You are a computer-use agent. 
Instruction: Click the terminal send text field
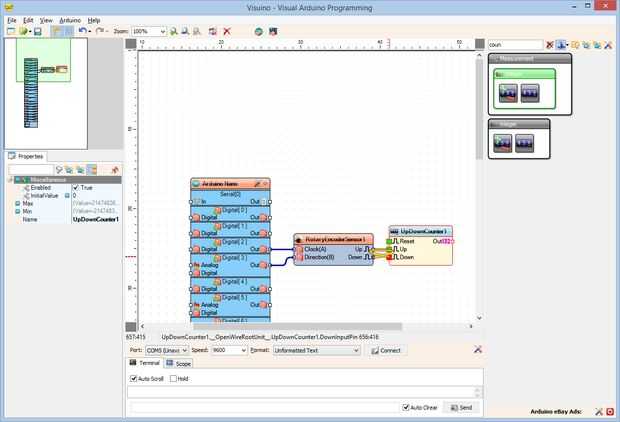point(265,407)
